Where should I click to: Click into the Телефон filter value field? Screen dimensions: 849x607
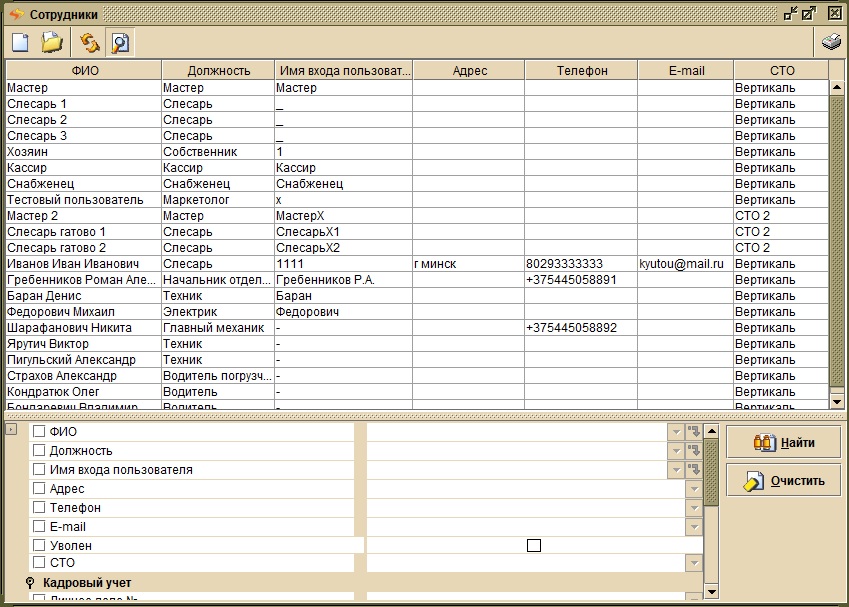(526, 507)
